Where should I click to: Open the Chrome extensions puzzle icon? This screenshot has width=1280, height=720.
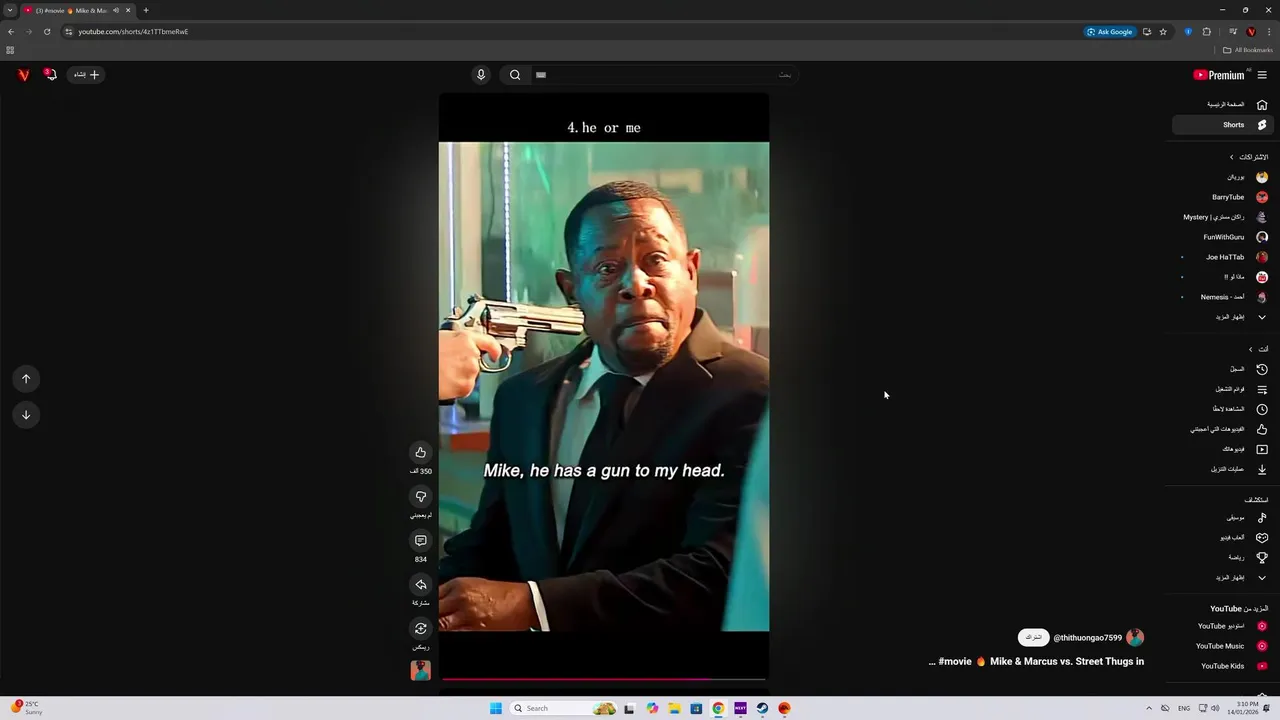pos(1206,31)
